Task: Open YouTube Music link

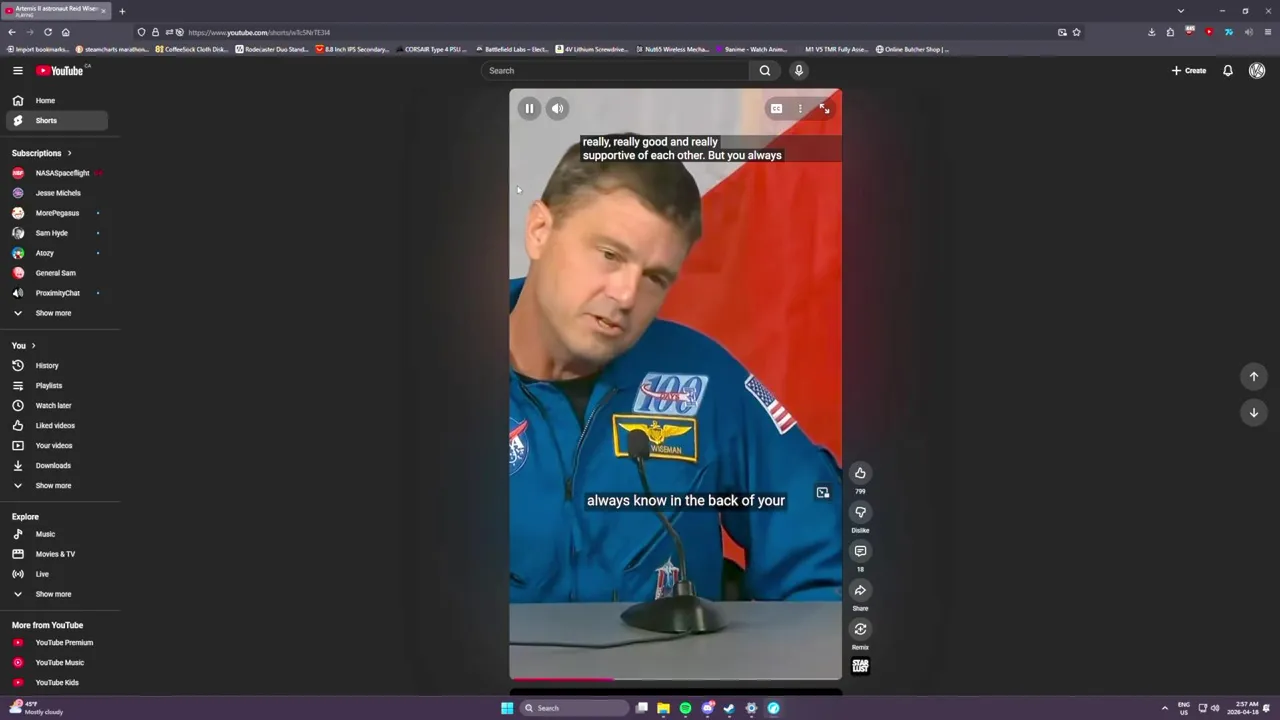Action: pyautogui.click(x=56, y=662)
